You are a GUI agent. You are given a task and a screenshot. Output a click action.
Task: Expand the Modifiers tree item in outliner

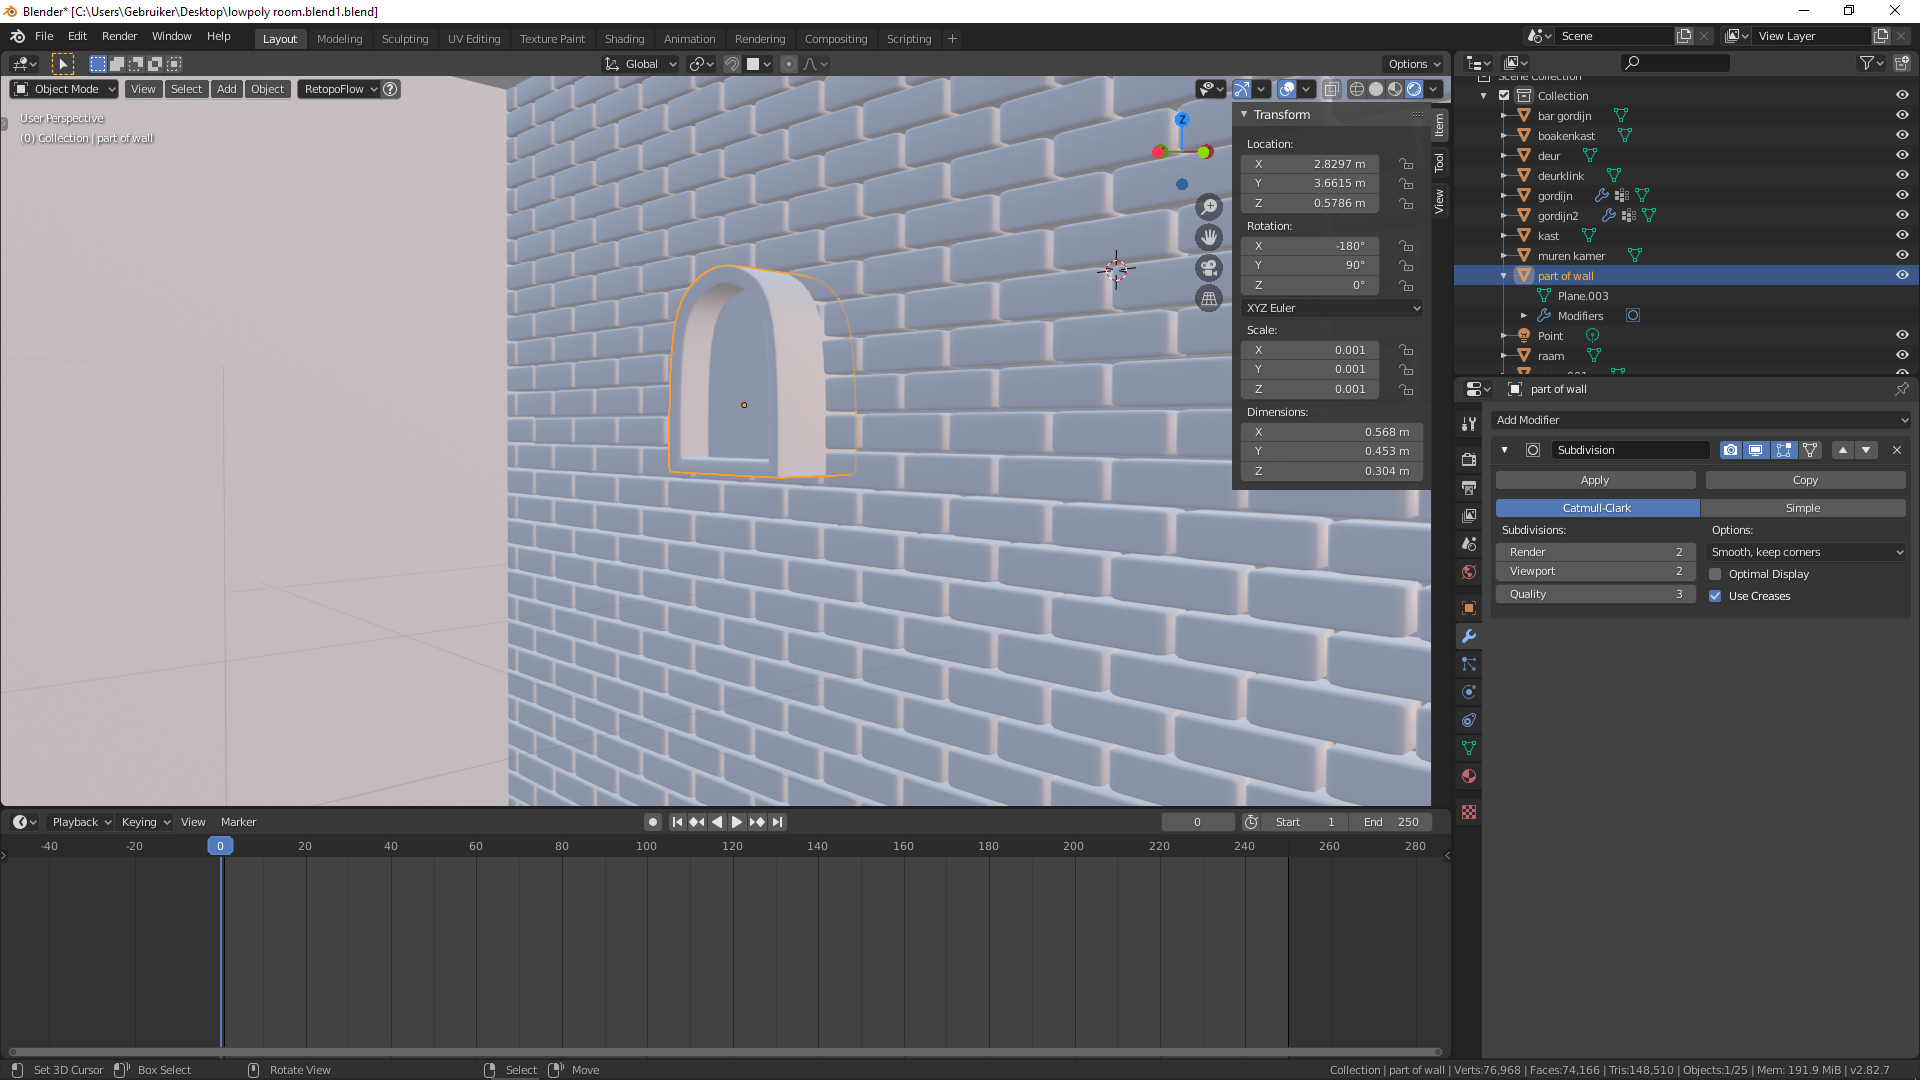pyautogui.click(x=1524, y=316)
